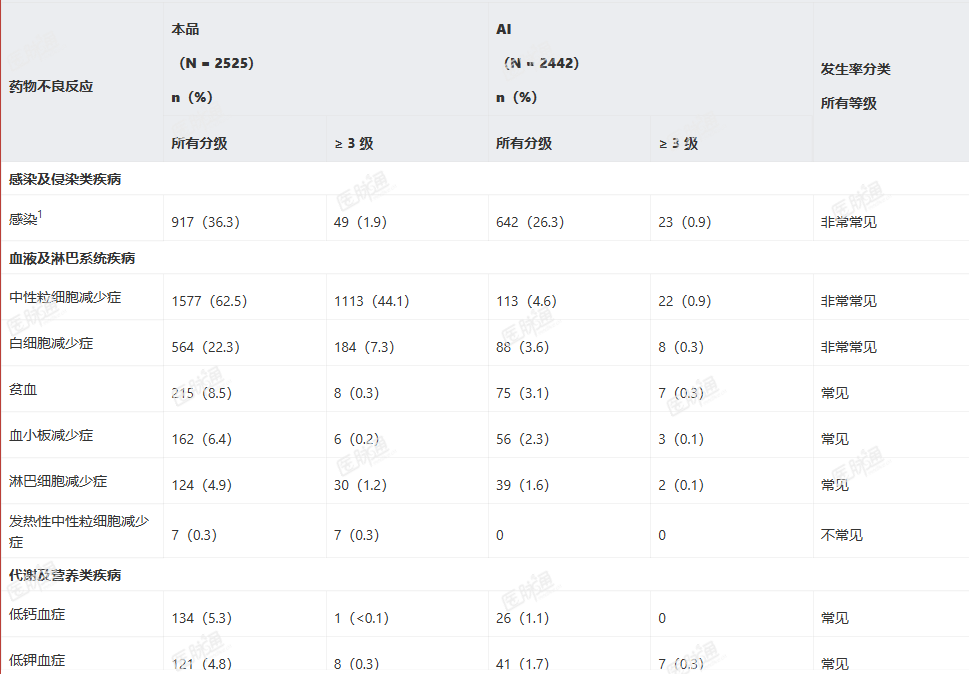Select the 本品 header text
969x674 pixels.
(185, 29)
